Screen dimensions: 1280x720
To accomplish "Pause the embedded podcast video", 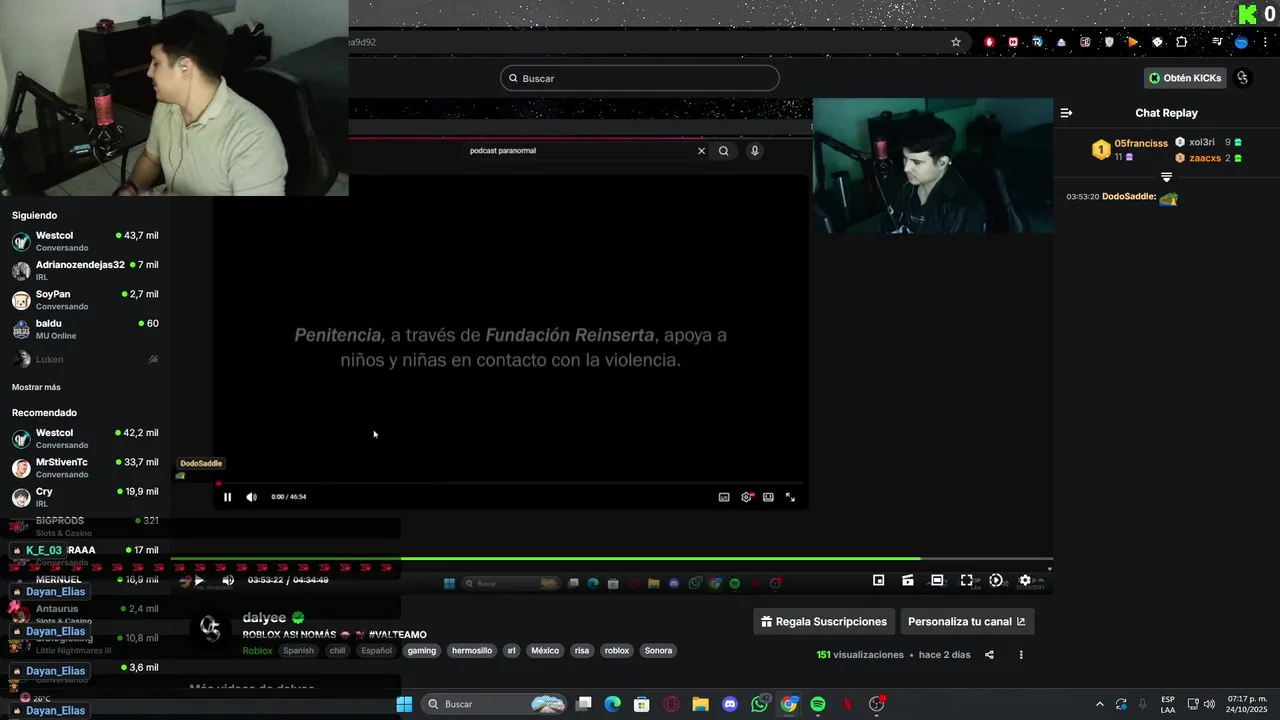I will pos(227,497).
